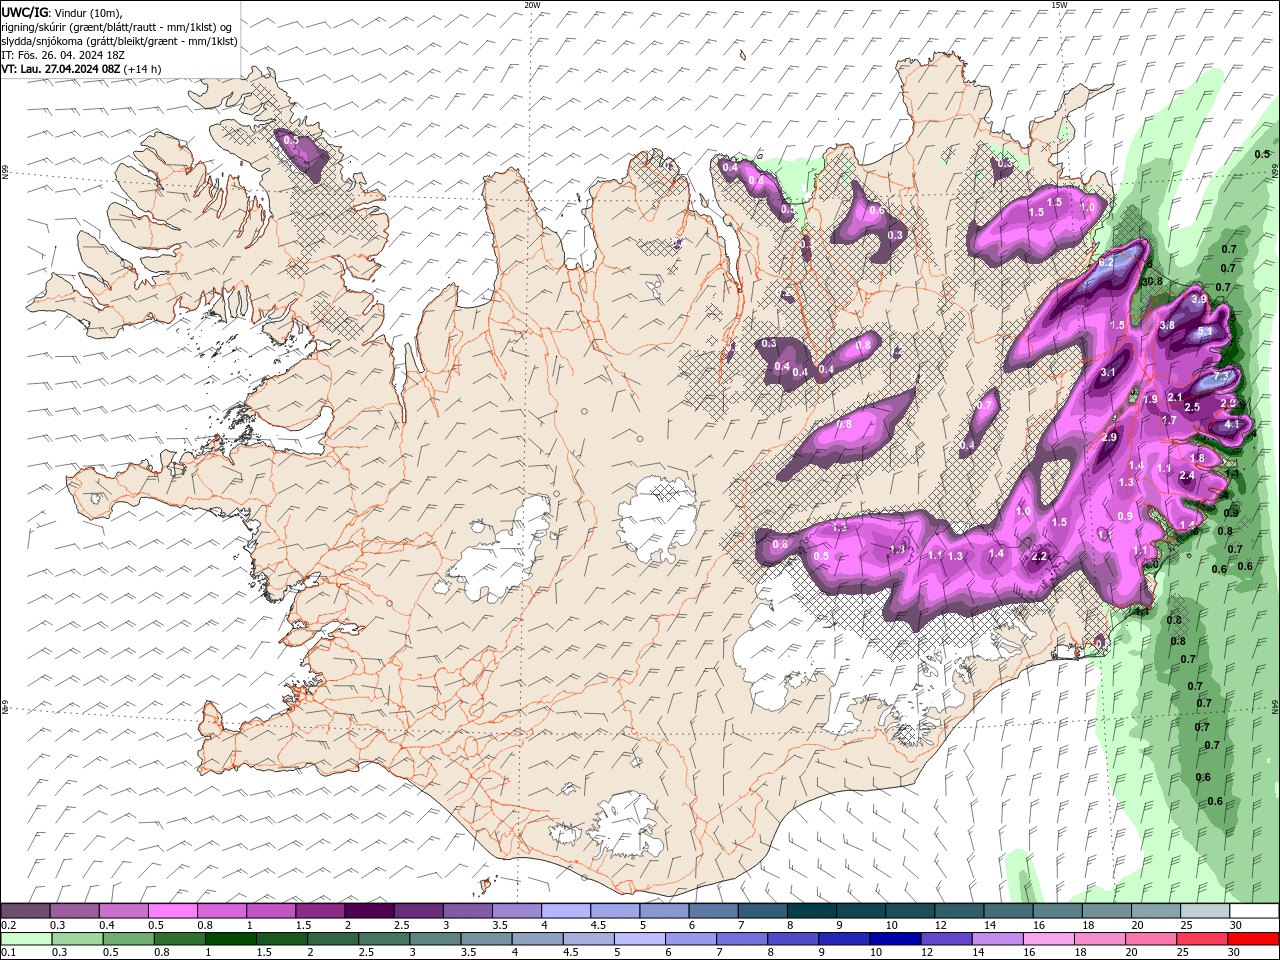Select the white 30+ snow legend swatch

coord(1253,911)
